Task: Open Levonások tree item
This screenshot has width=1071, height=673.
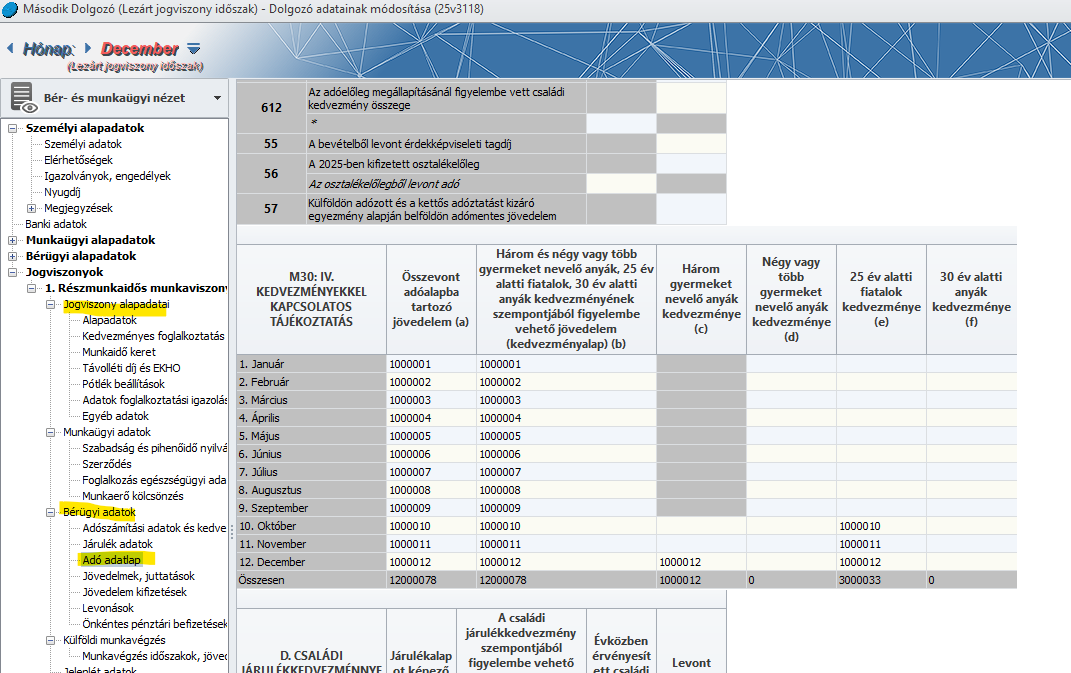Action: point(108,608)
